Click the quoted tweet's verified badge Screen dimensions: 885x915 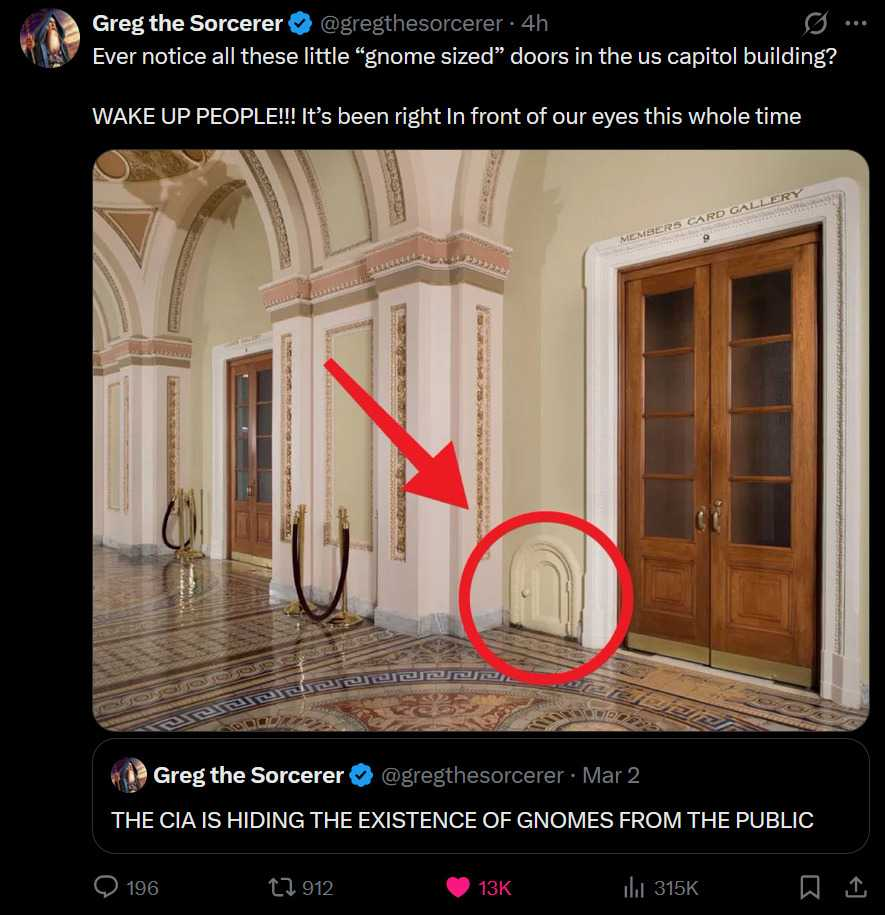tap(361, 775)
